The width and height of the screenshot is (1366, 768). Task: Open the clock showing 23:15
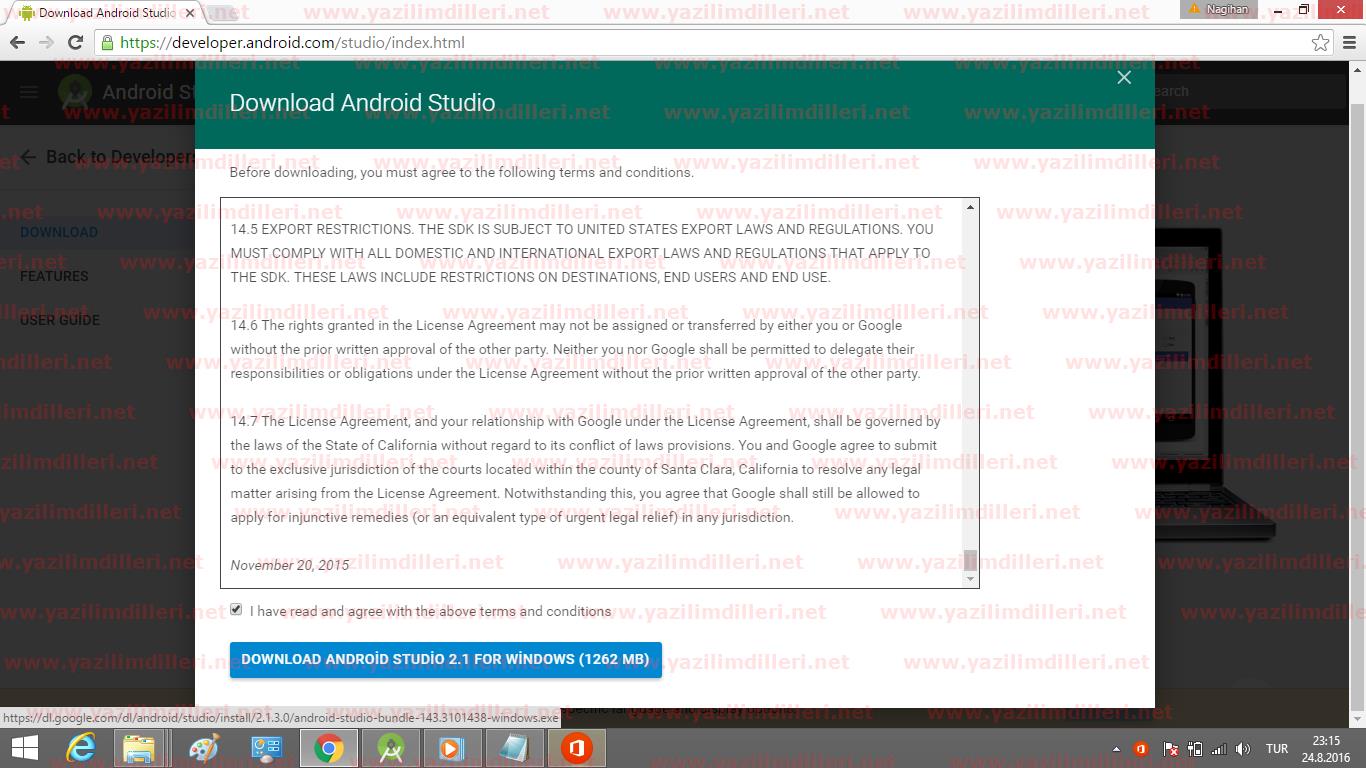click(x=1327, y=748)
